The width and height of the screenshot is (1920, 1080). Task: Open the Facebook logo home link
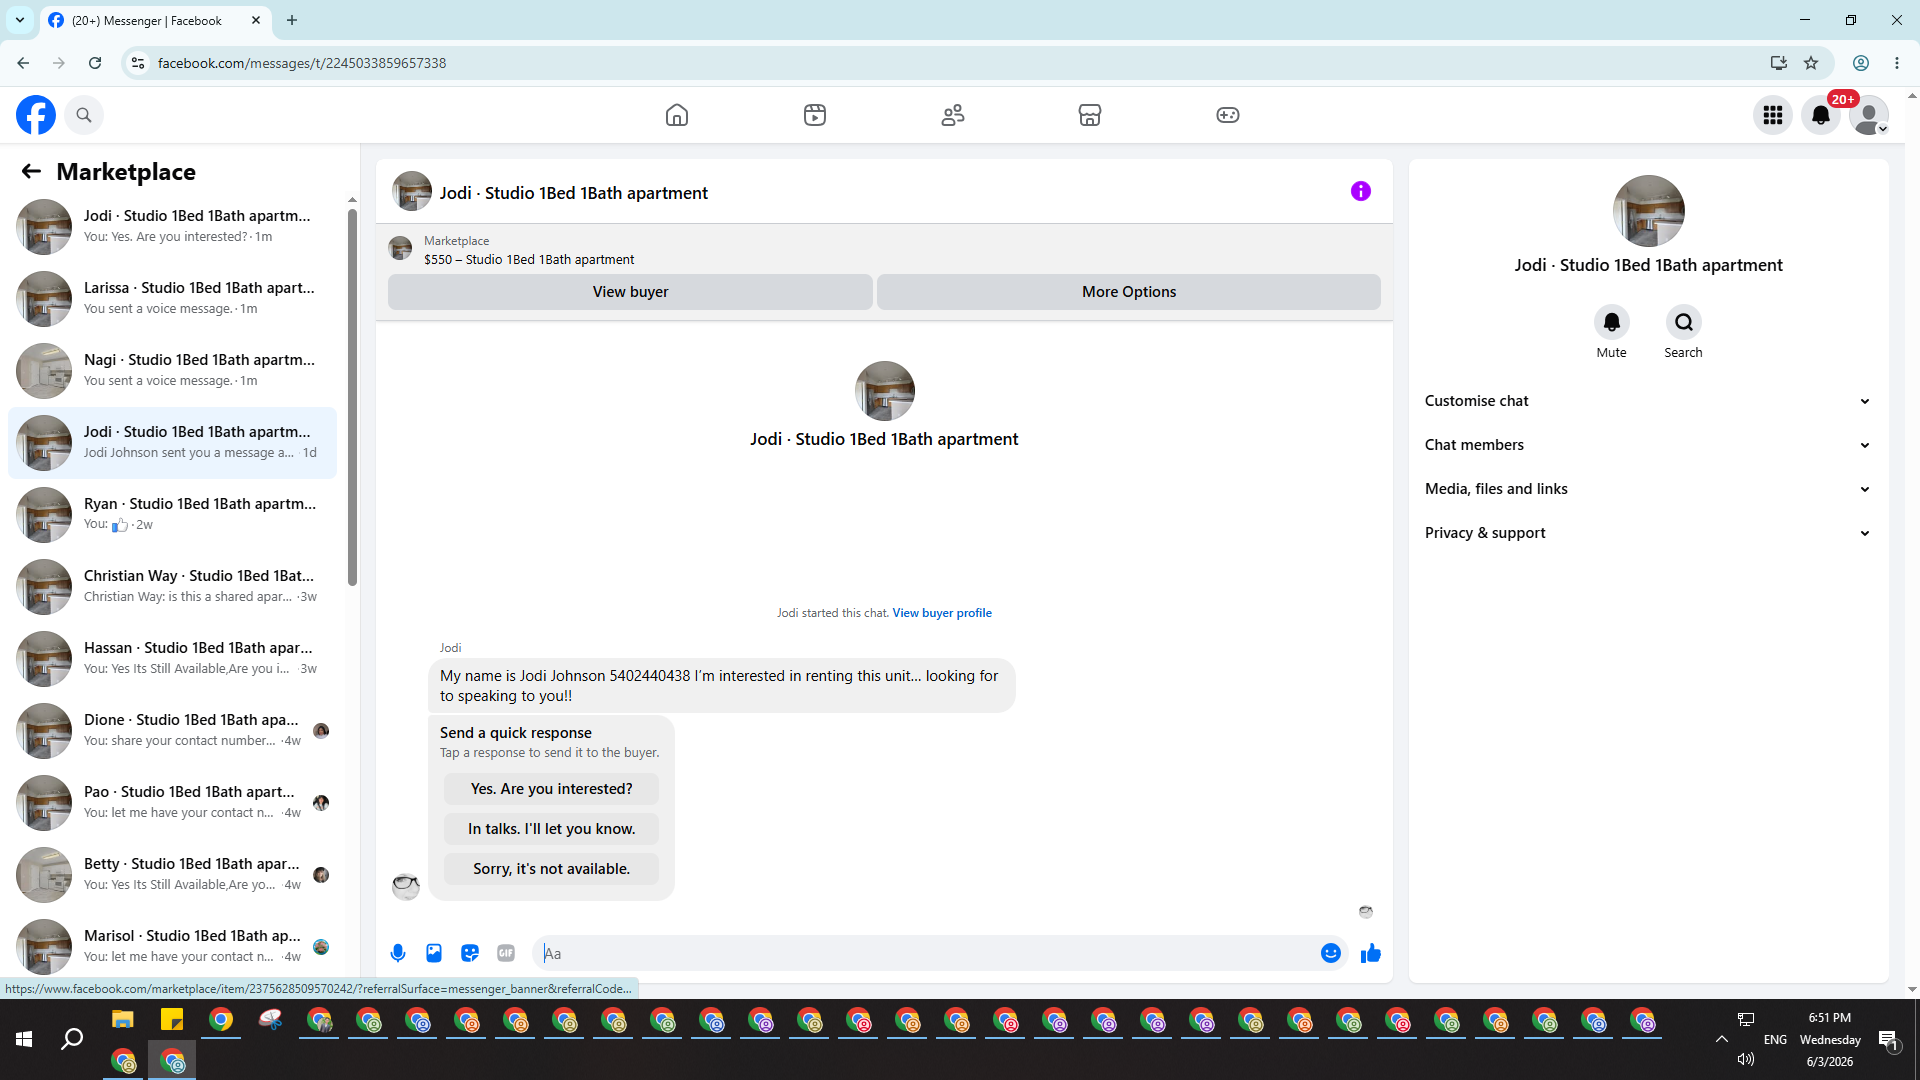[x=36, y=115]
